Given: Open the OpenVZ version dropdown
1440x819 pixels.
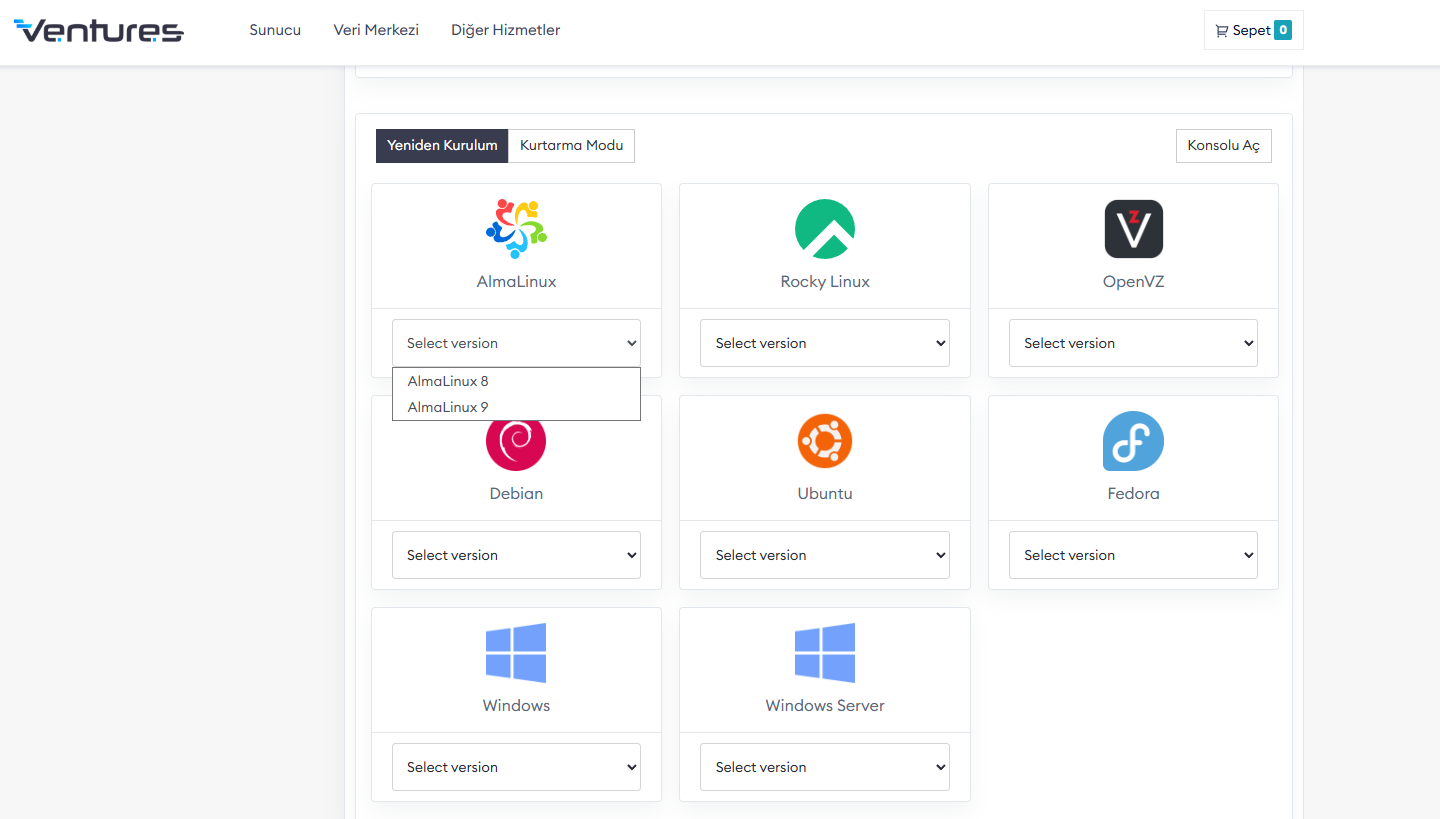Looking at the screenshot, I should [x=1133, y=343].
